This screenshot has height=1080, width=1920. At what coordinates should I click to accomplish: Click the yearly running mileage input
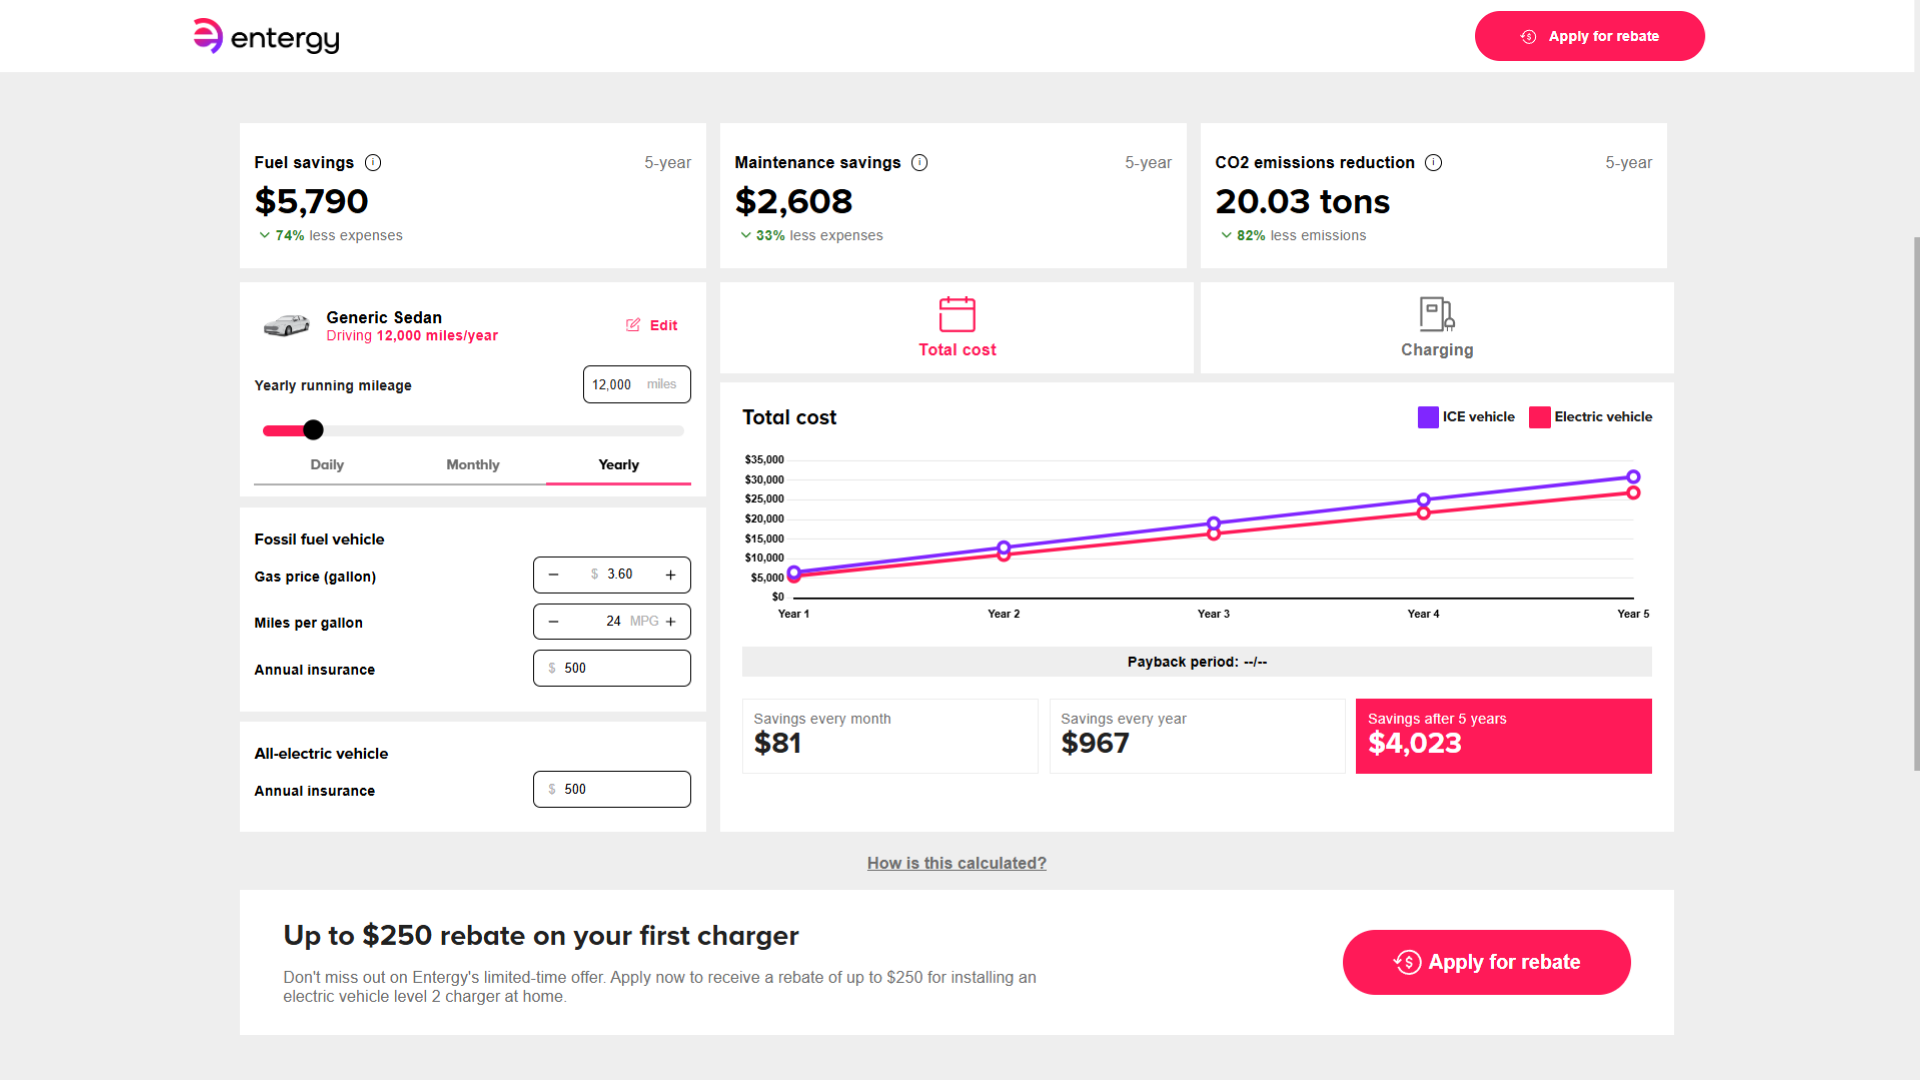[637, 384]
